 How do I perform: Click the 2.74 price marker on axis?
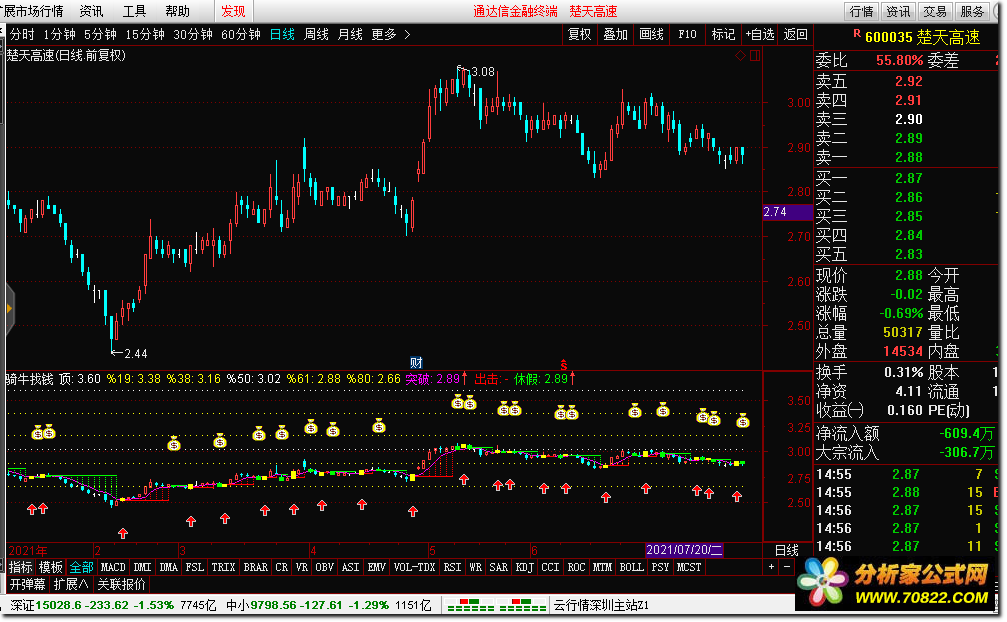(787, 212)
